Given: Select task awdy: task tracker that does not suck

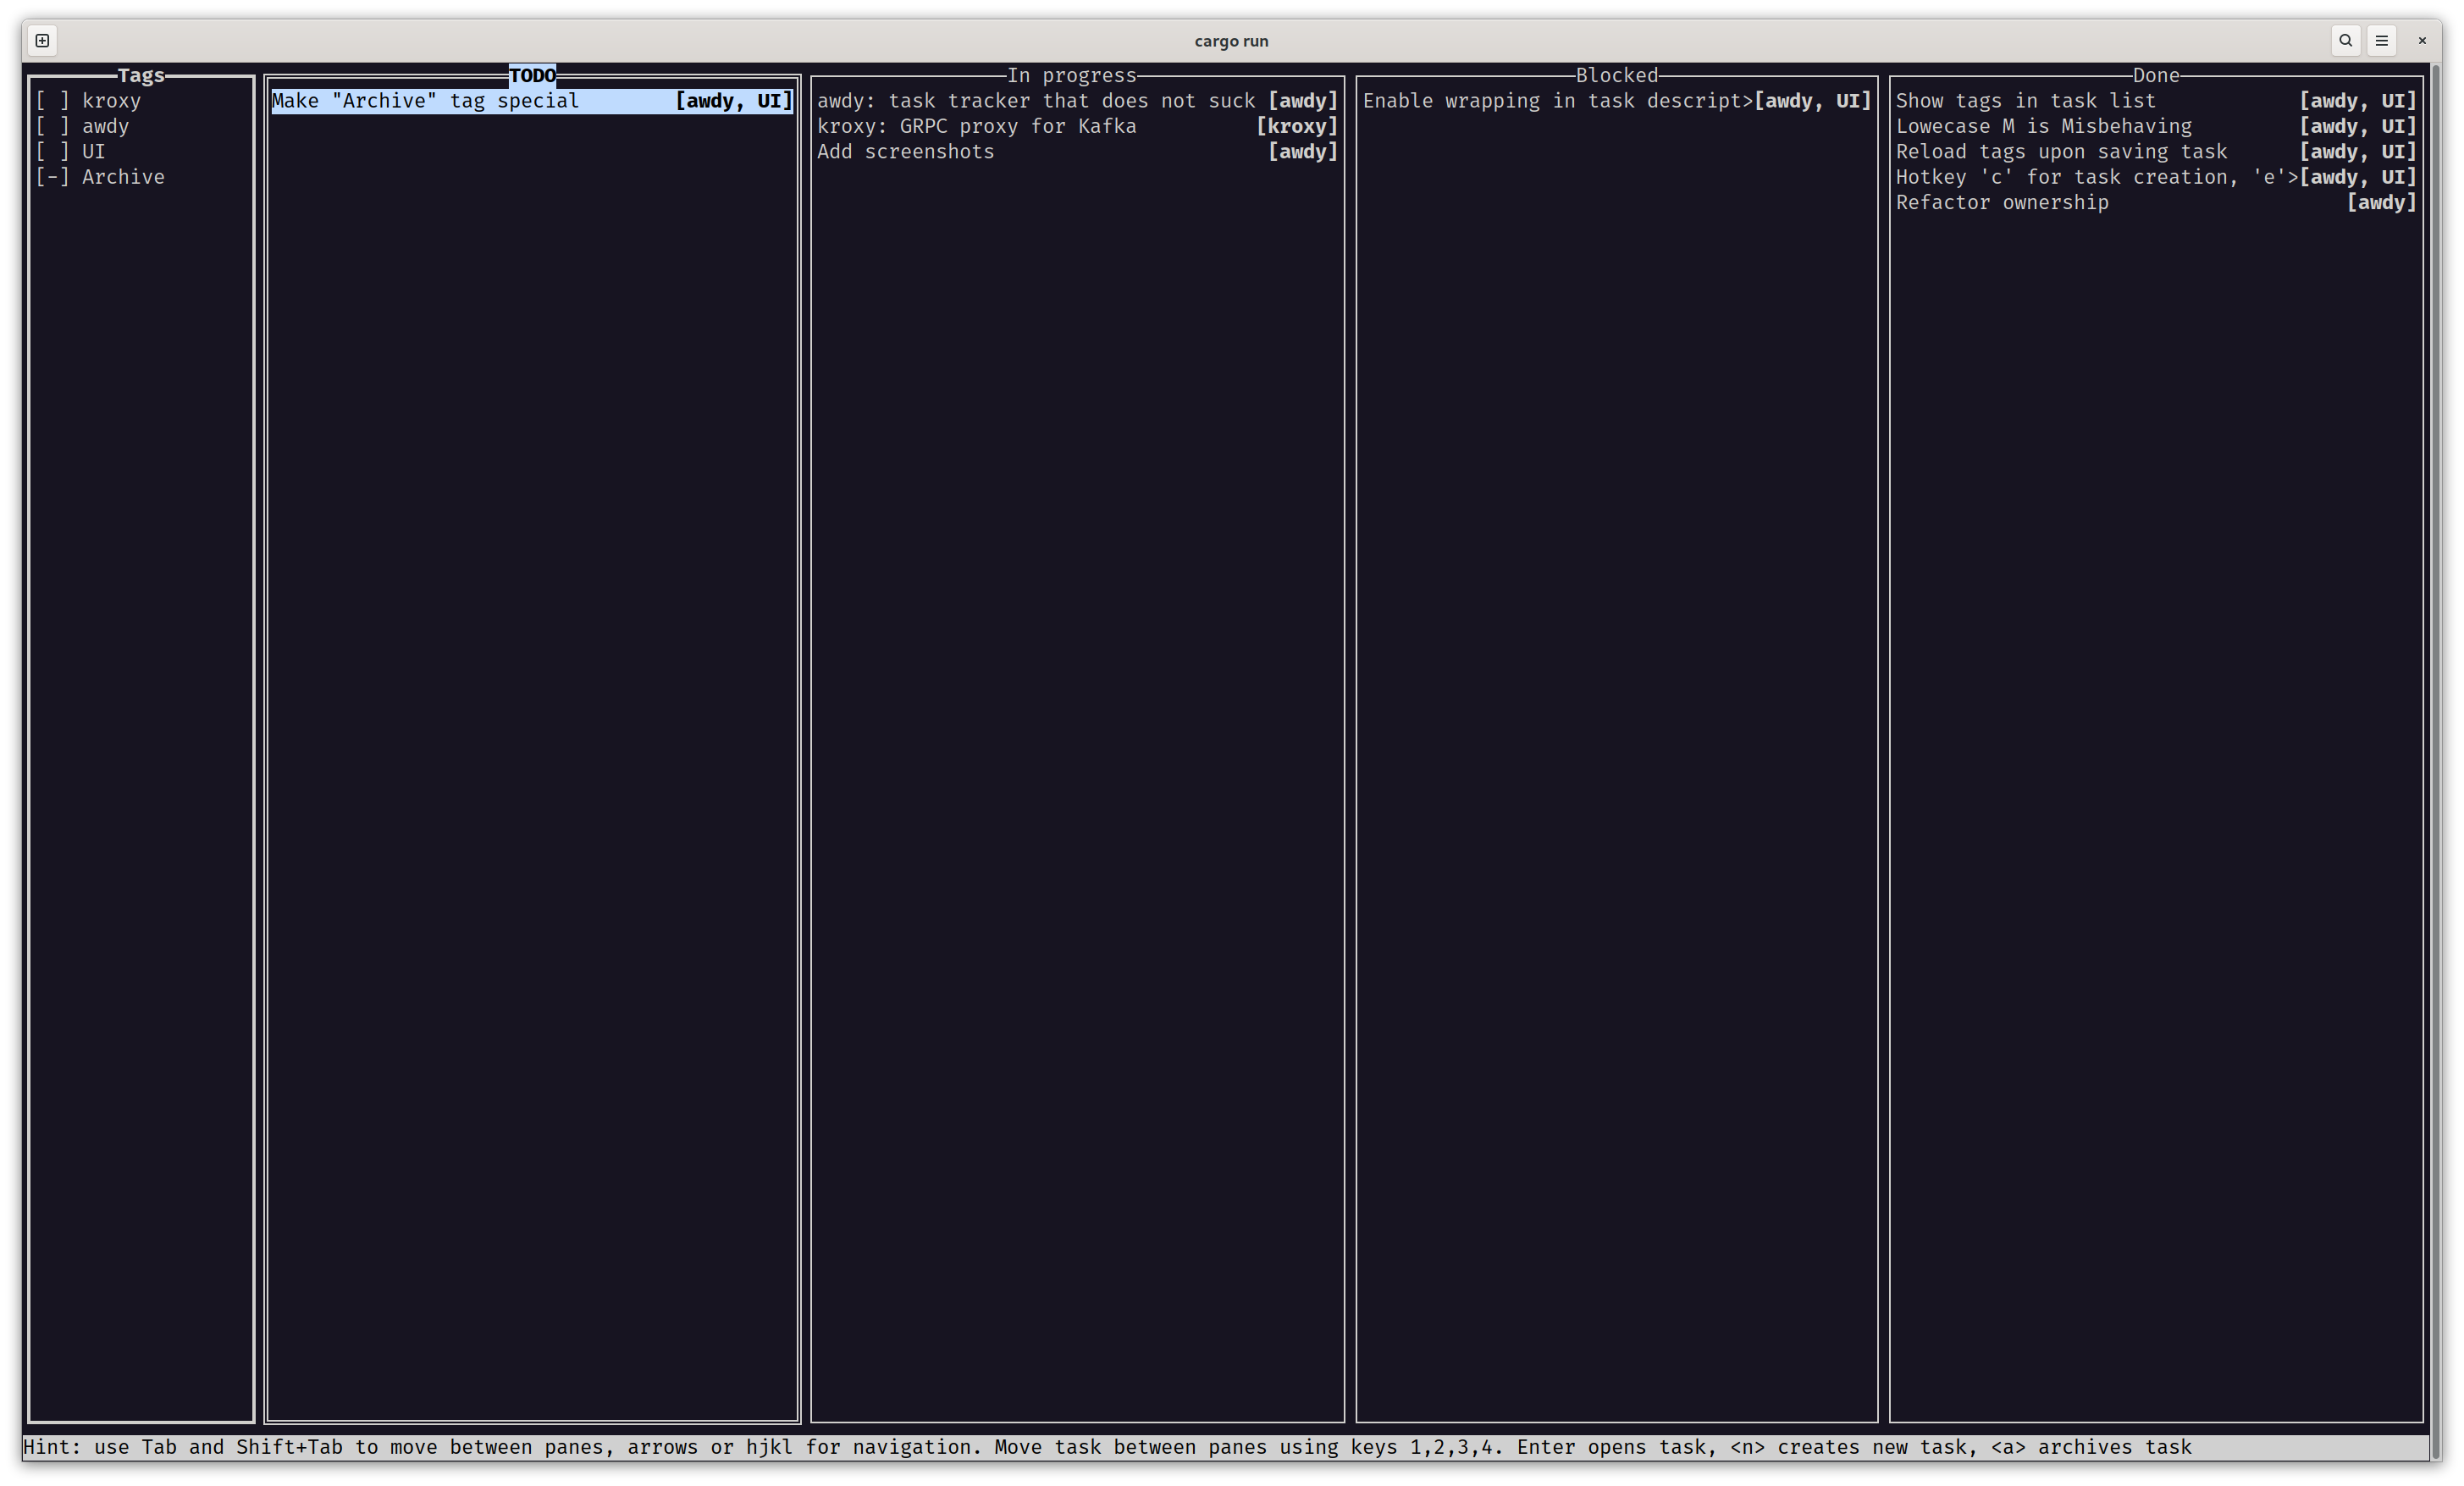Looking at the screenshot, I should (x=1077, y=101).
